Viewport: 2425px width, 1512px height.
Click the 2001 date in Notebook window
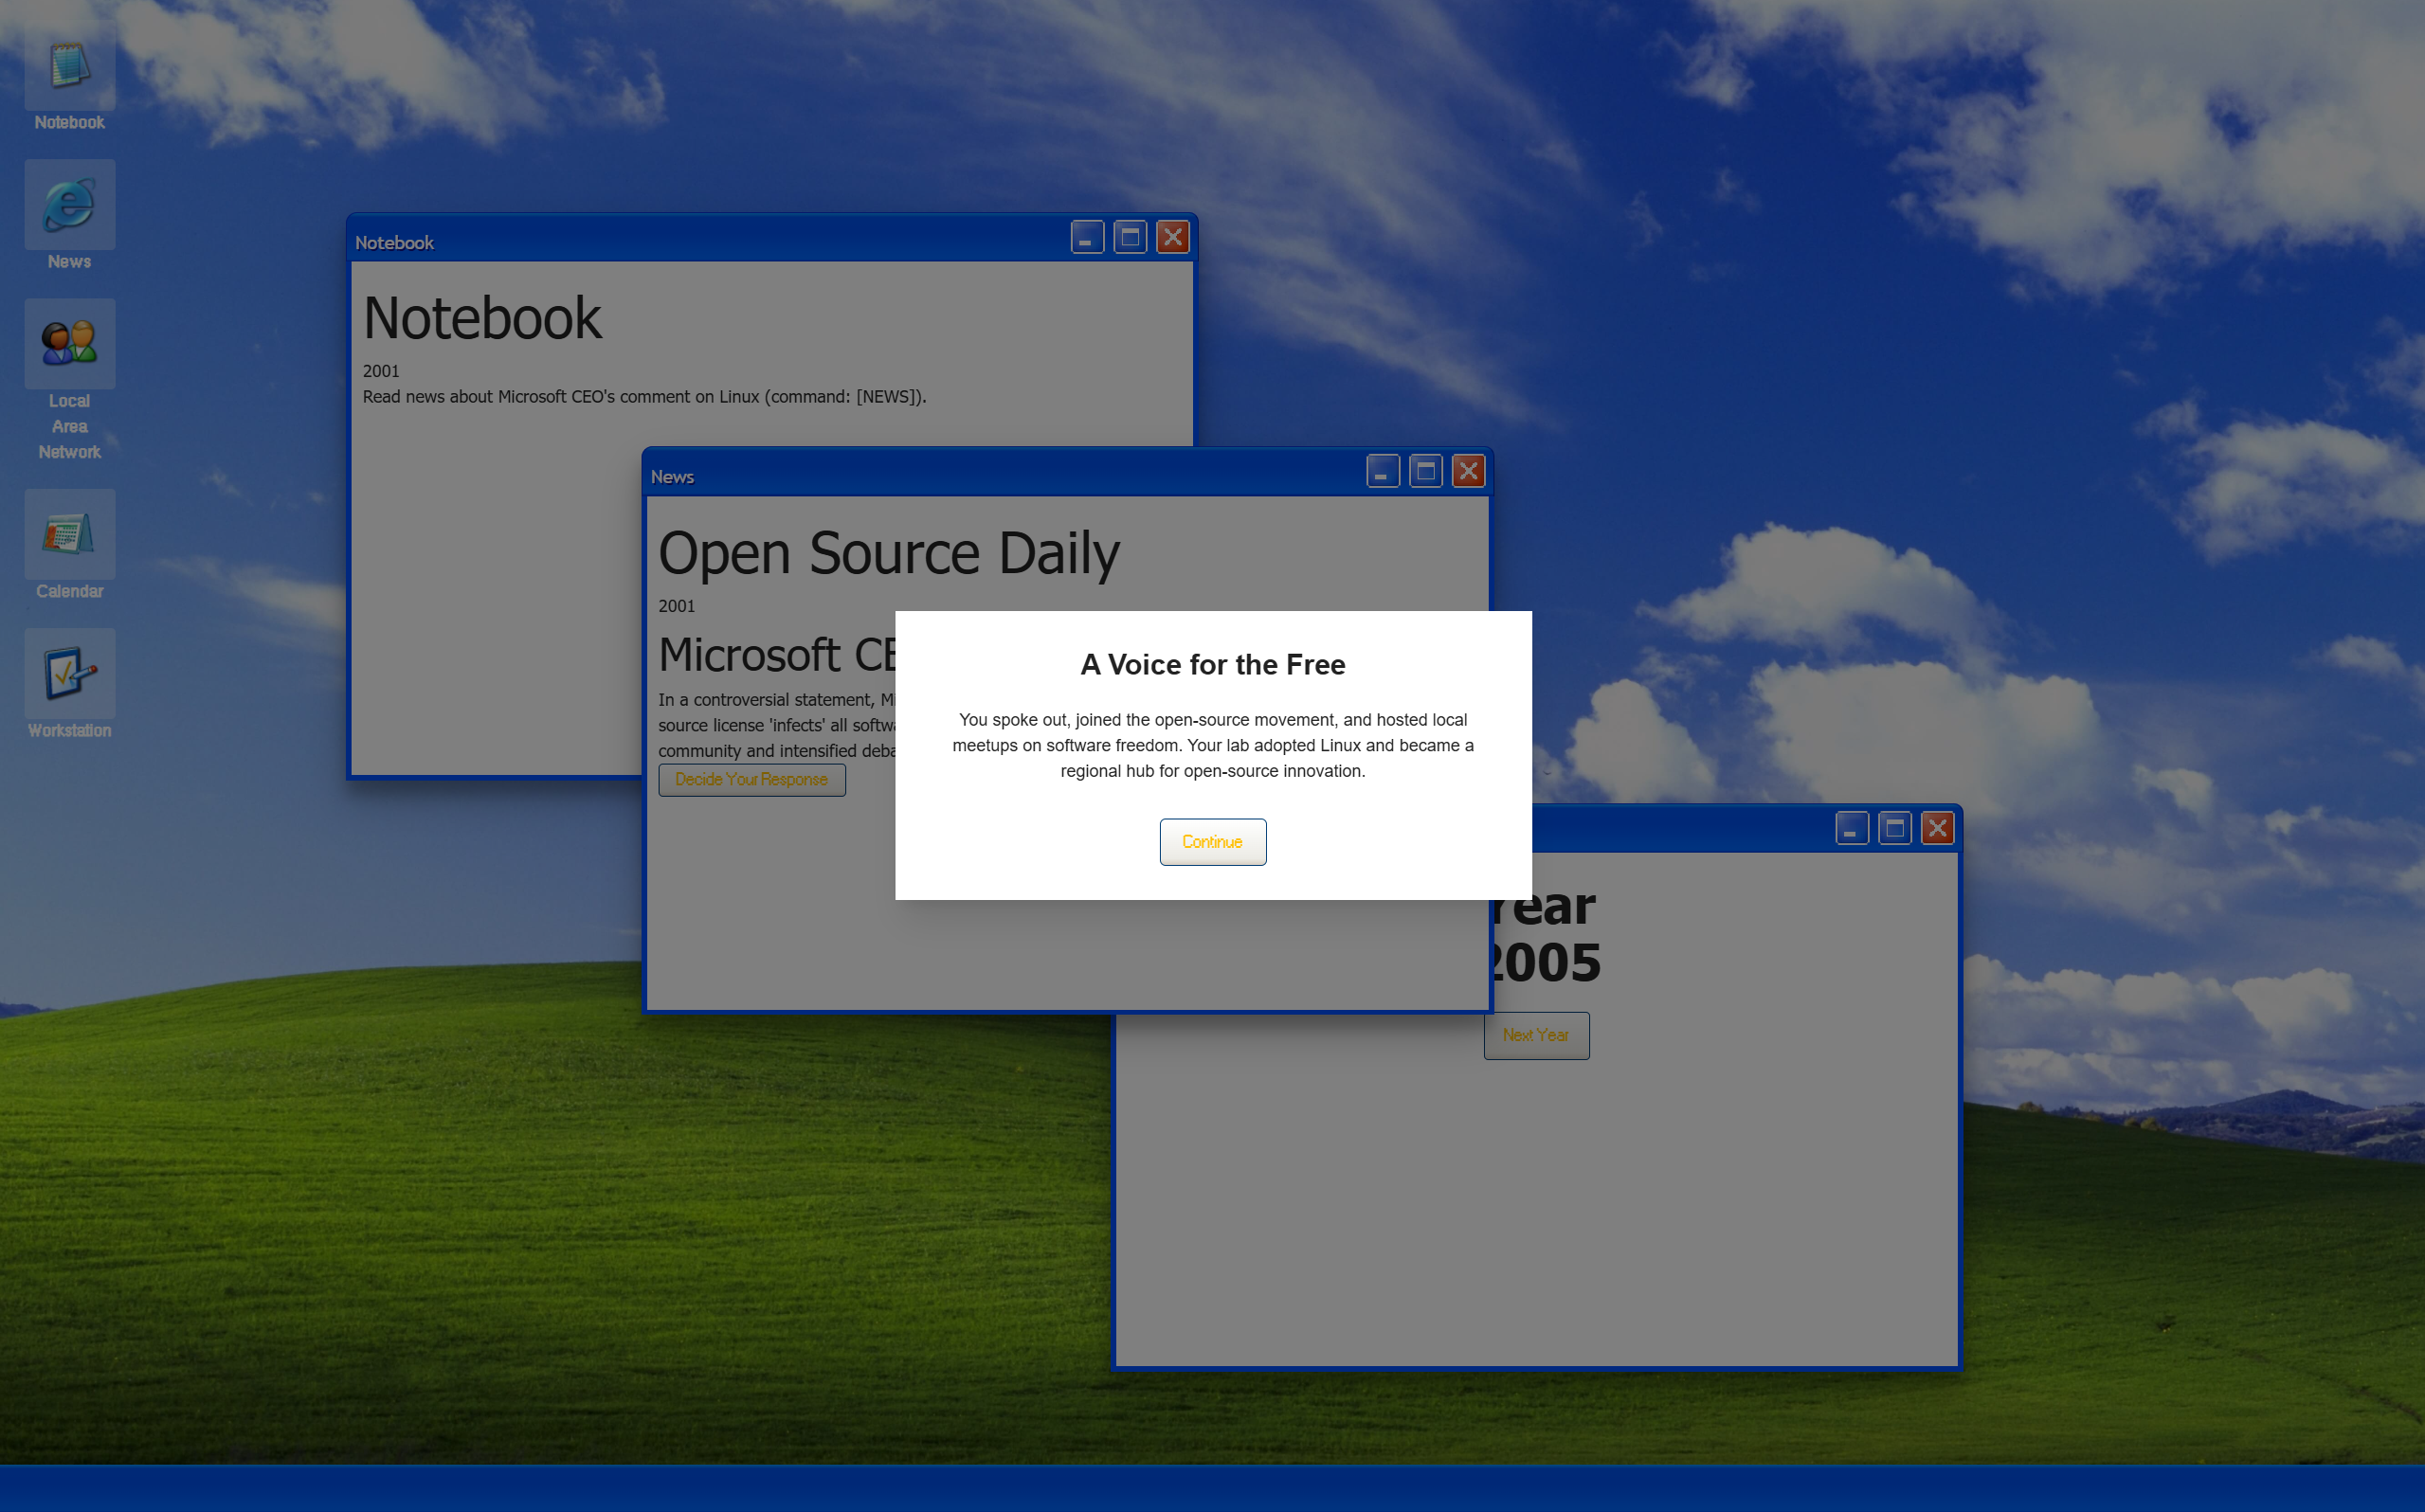click(380, 371)
